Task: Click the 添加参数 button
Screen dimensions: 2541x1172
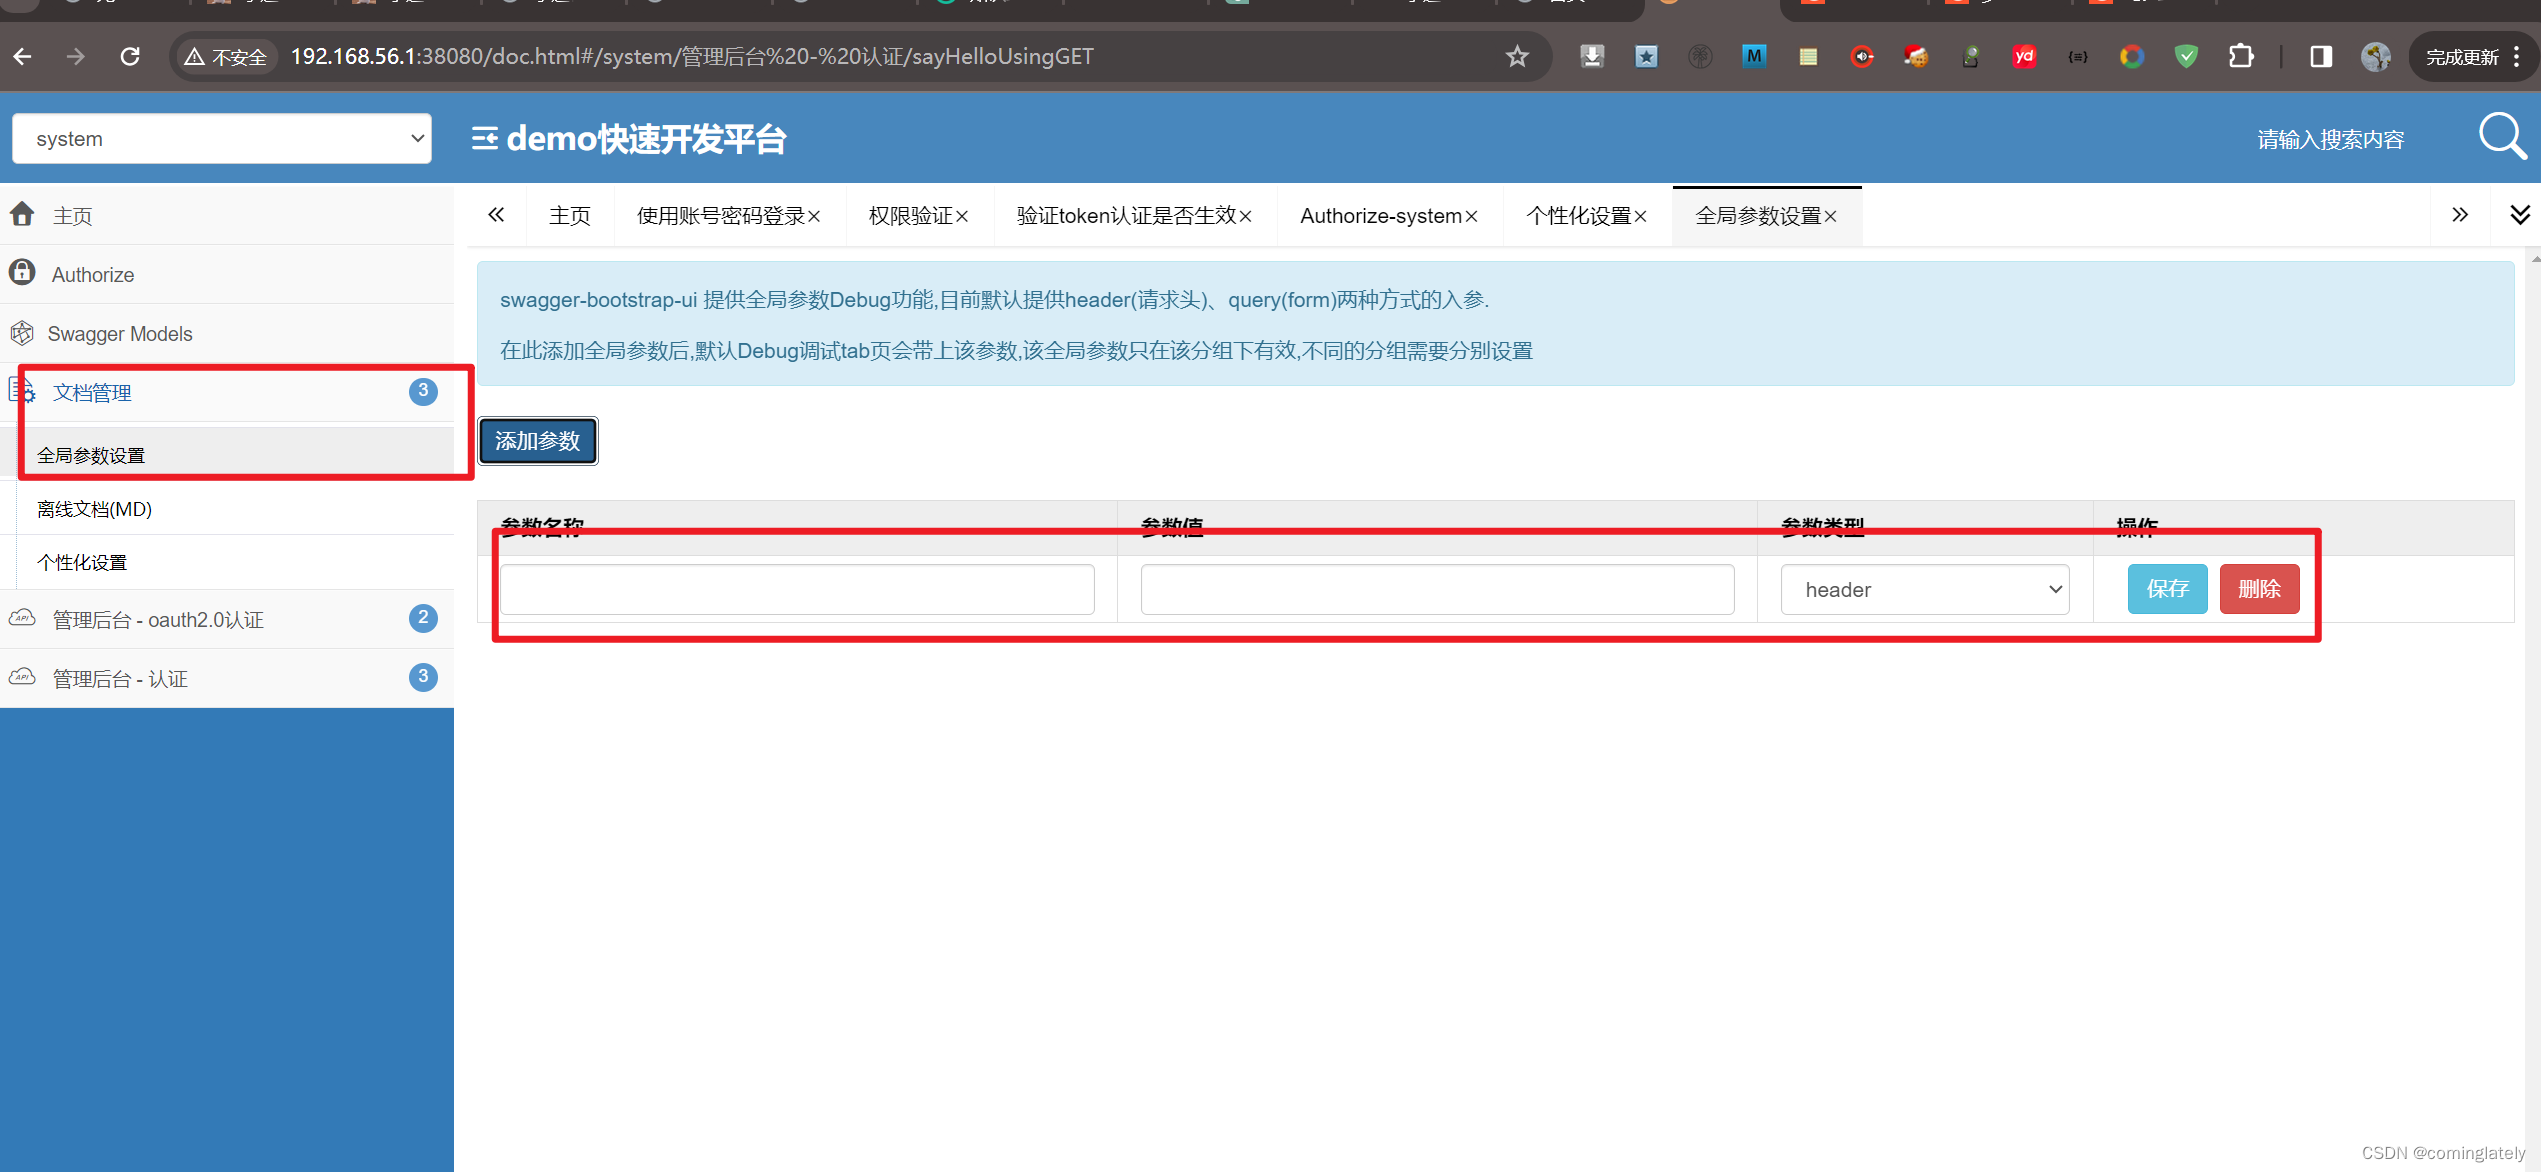Action: 537,441
